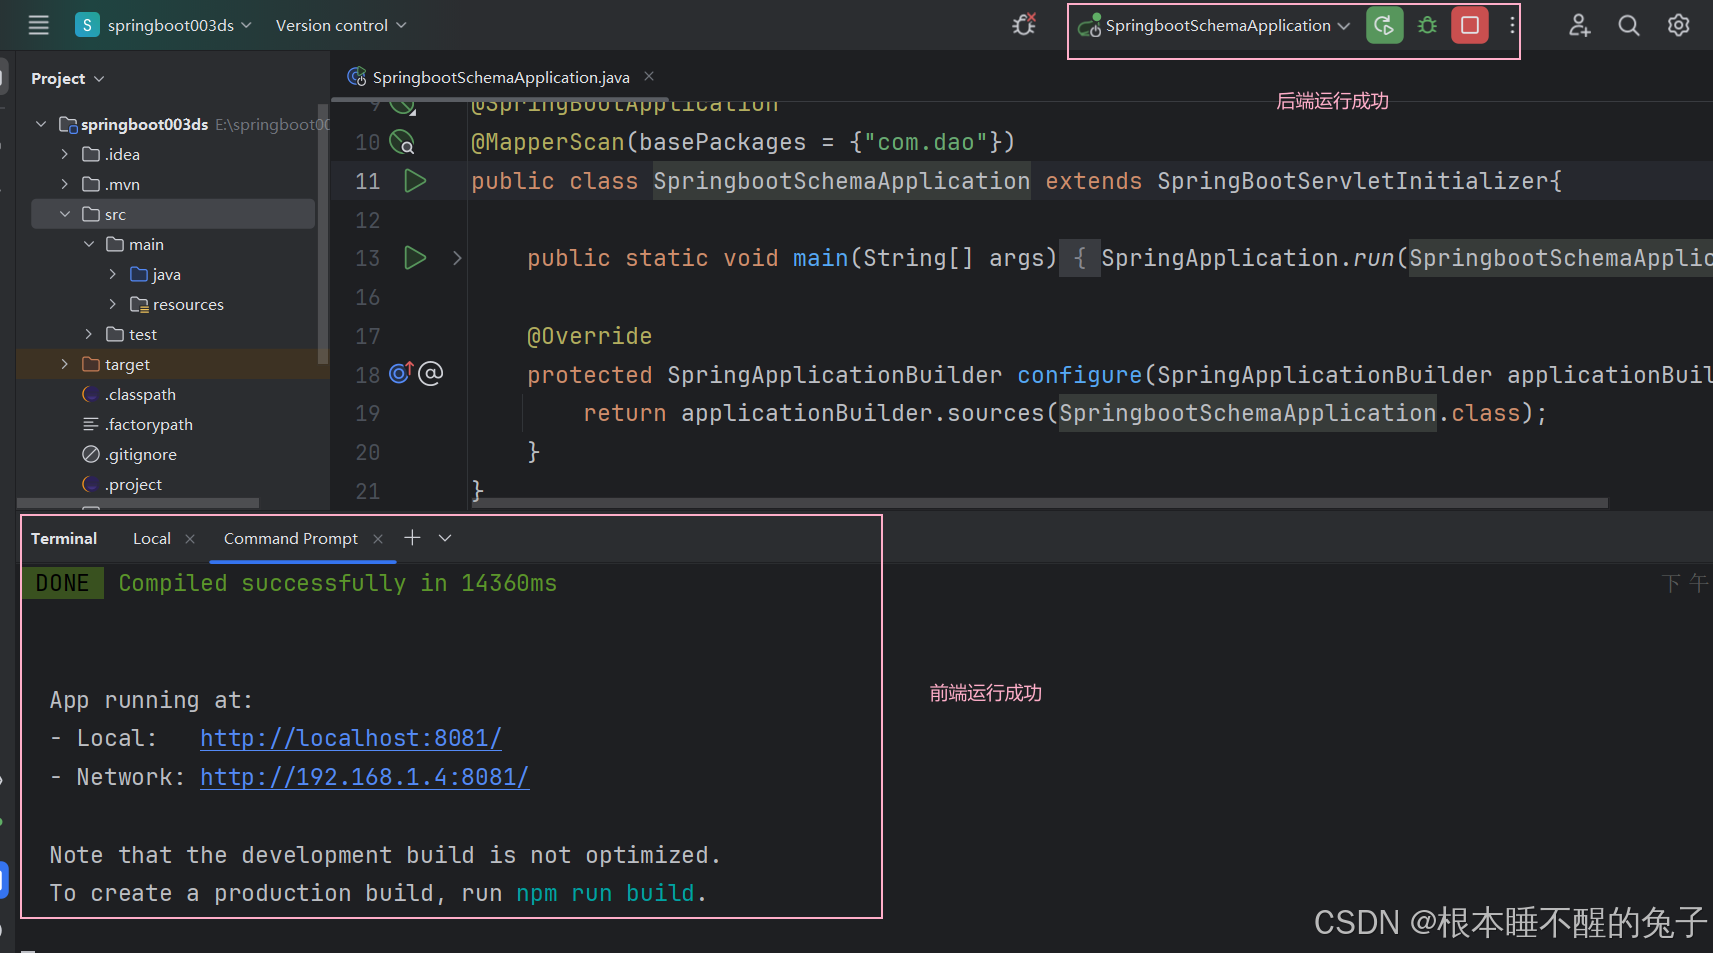The image size is (1713, 953).
Task: Stop the running application
Action: click(1469, 25)
